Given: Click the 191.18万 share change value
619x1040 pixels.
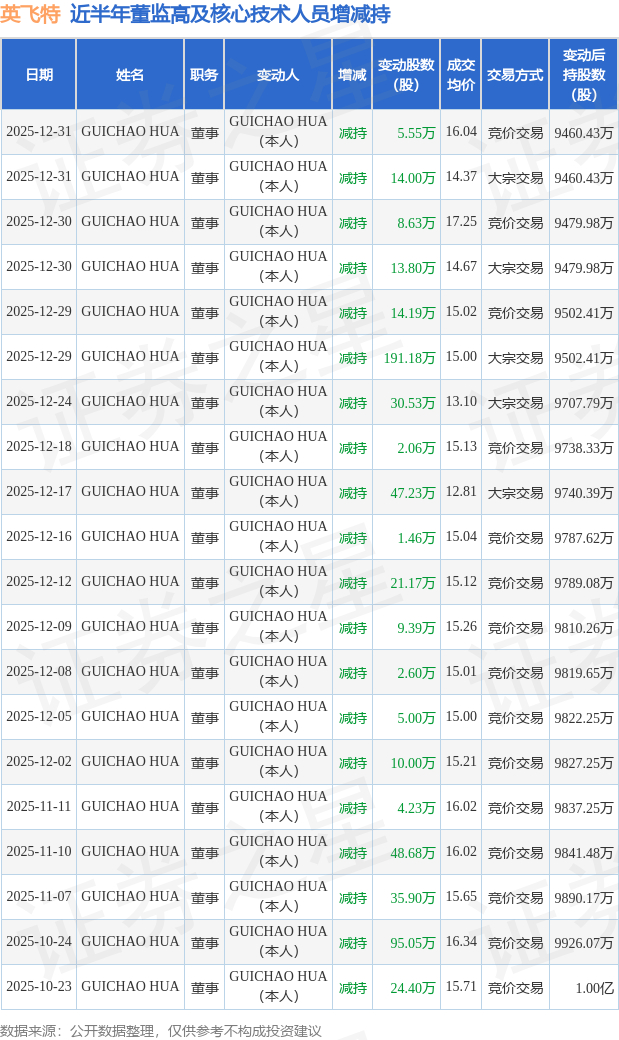Looking at the screenshot, I should pyautogui.click(x=409, y=358).
